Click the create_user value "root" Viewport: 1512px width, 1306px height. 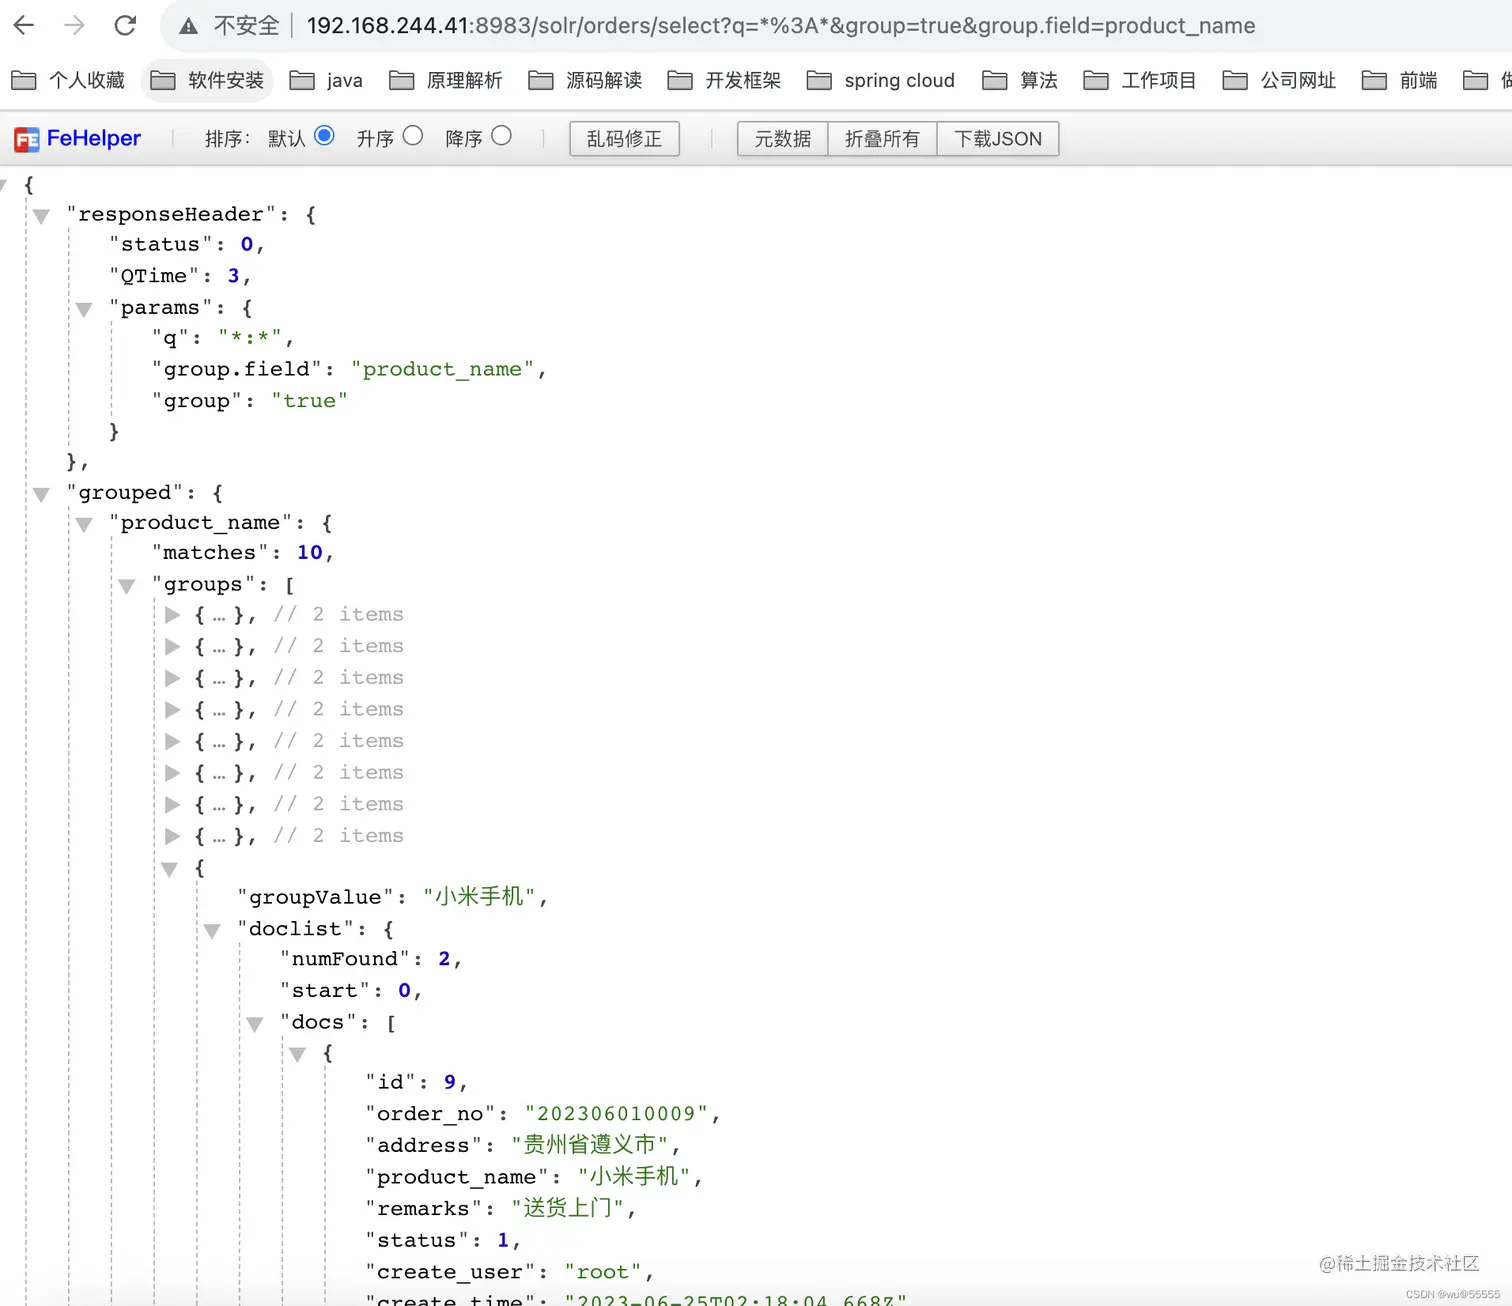pos(602,1271)
